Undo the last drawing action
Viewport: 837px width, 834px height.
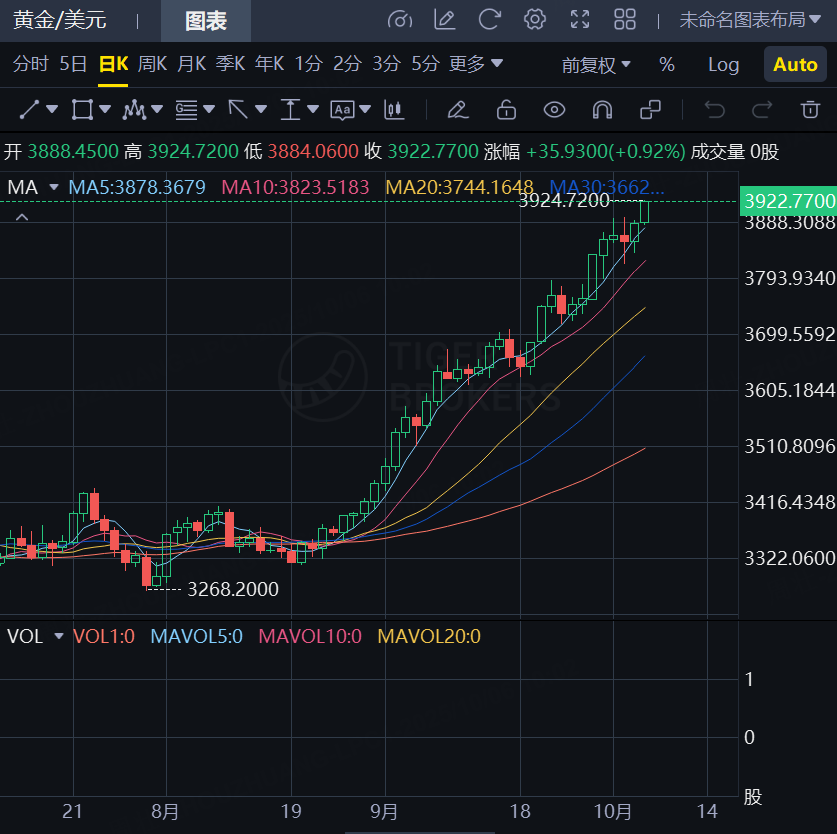[x=714, y=109]
